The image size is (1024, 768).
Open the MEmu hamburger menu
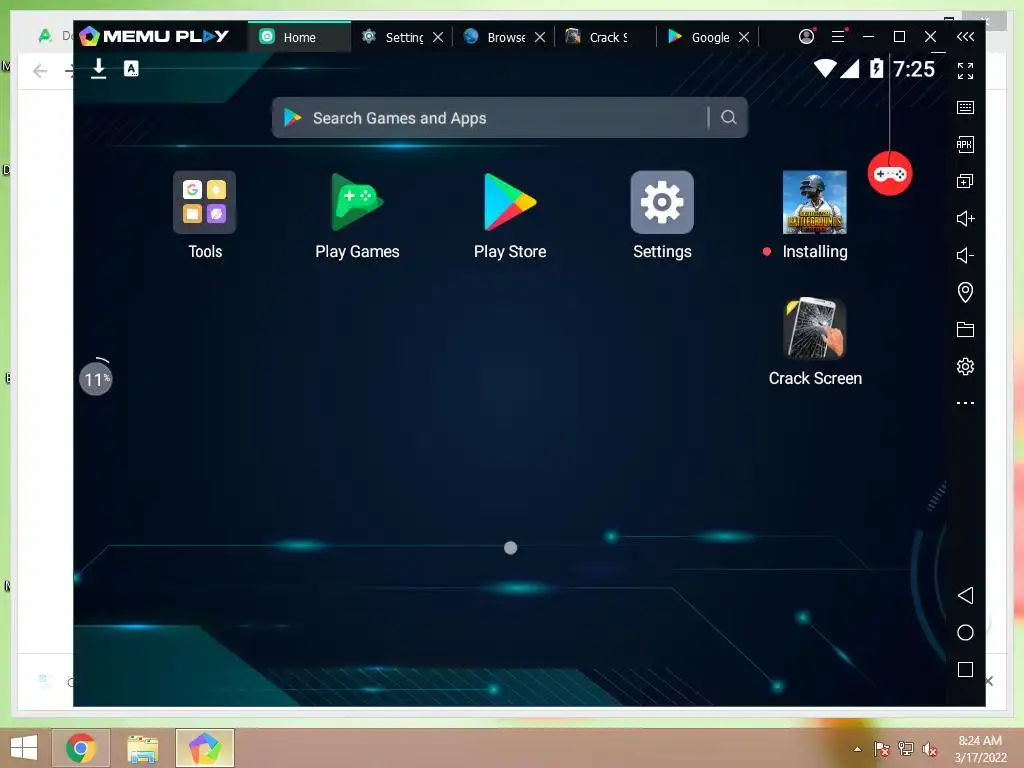[x=839, y=37]
